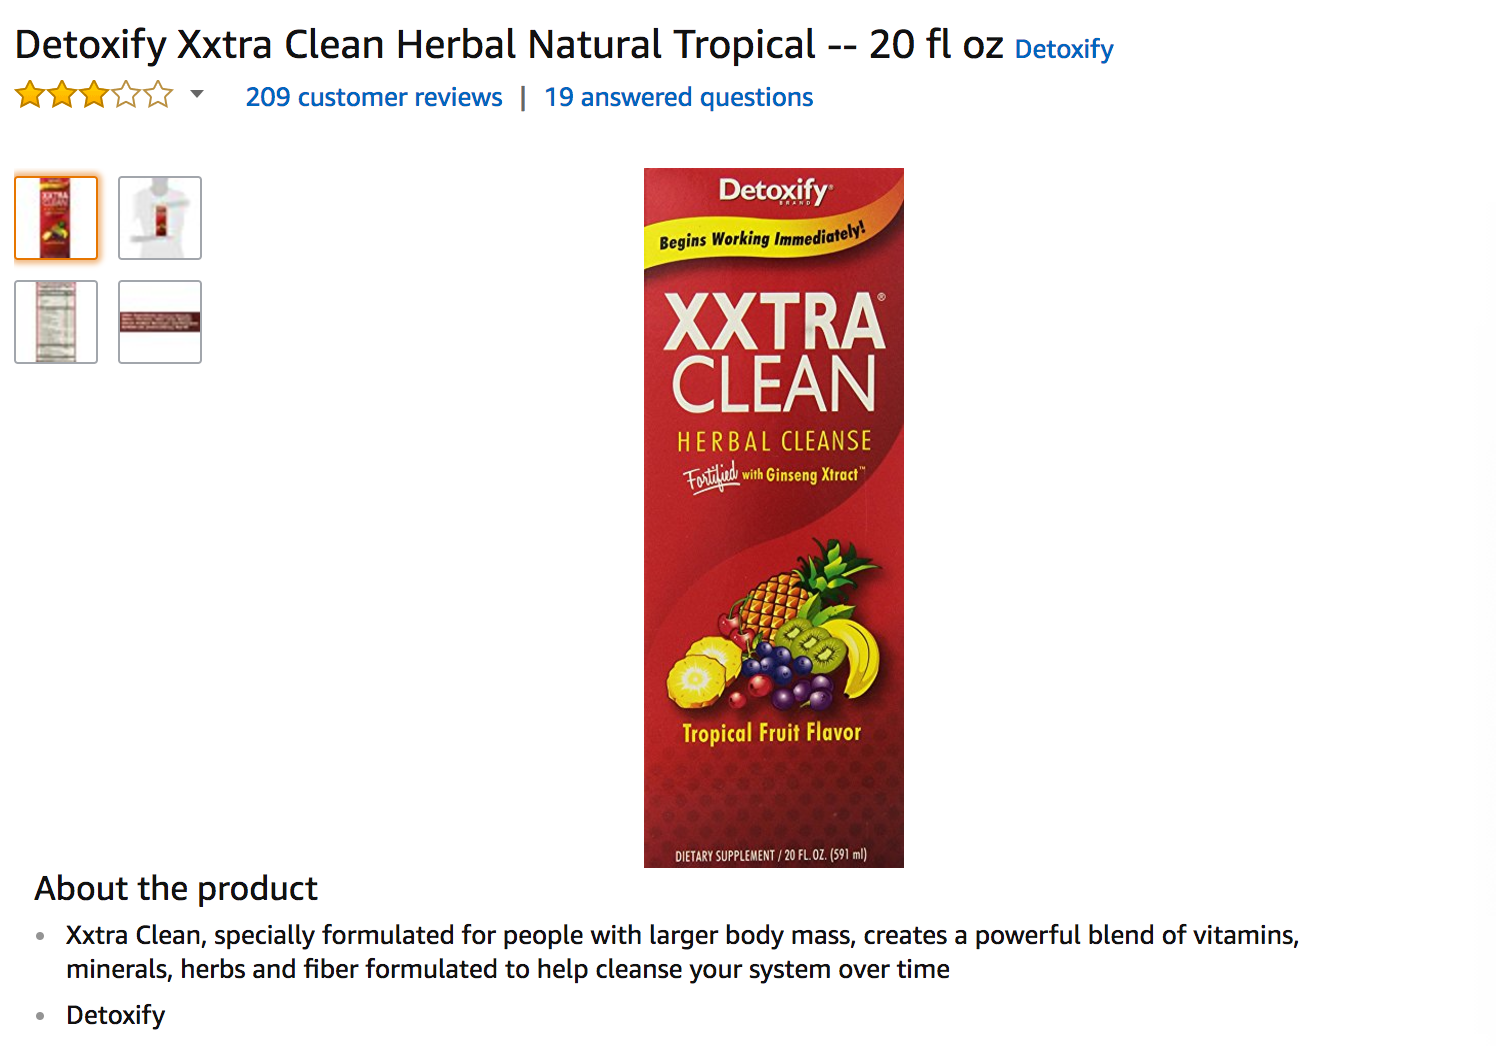
Task: Click the XXTRA CLEAN text on product image
Action: 774,353
